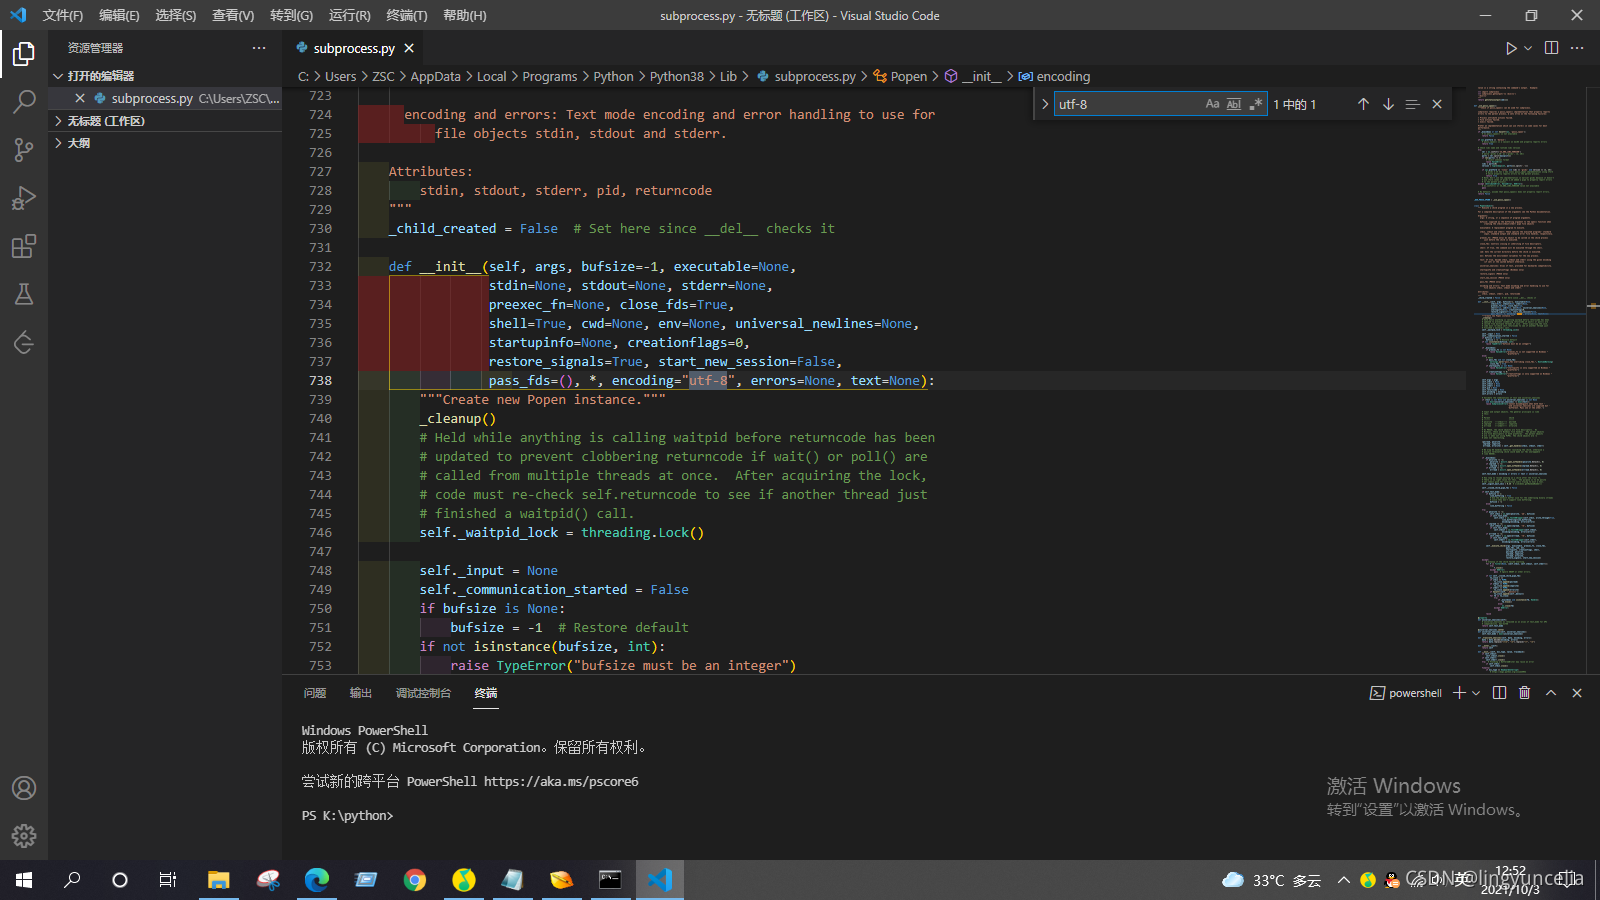Select the subprocess.py editor tab

pos(354,48)
